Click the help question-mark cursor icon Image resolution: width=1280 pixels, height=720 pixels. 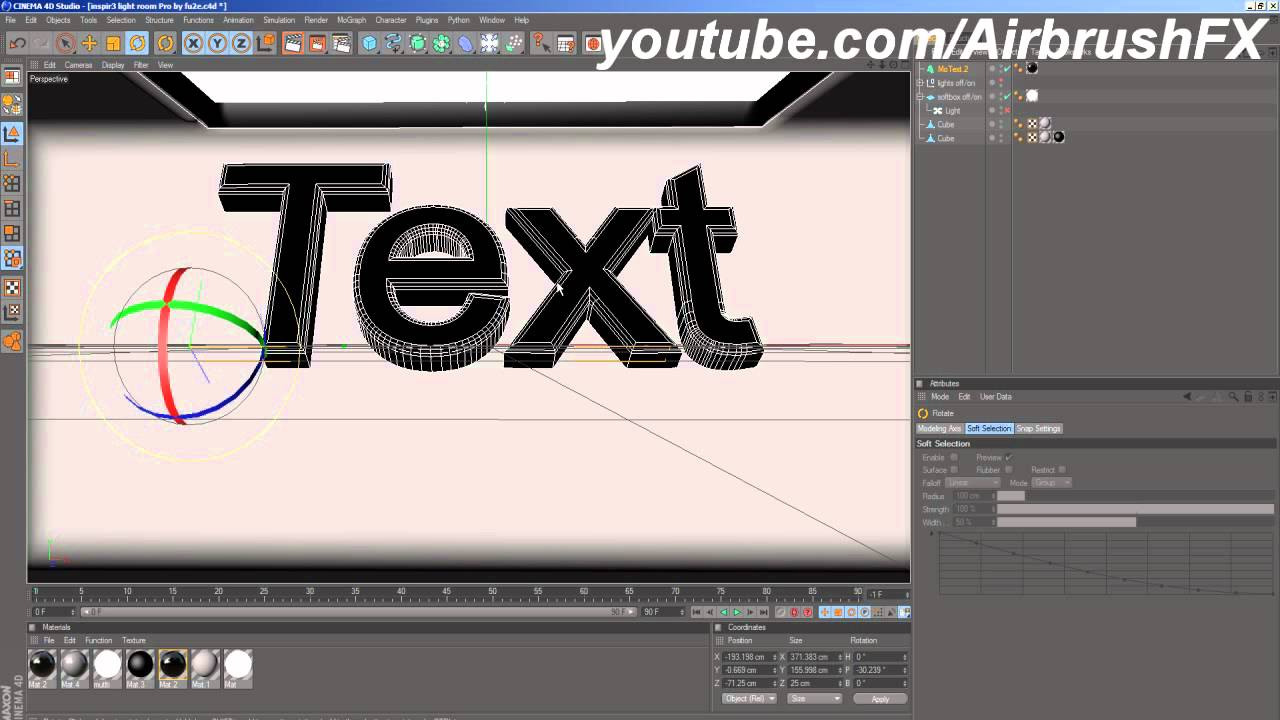click(541, 43)
